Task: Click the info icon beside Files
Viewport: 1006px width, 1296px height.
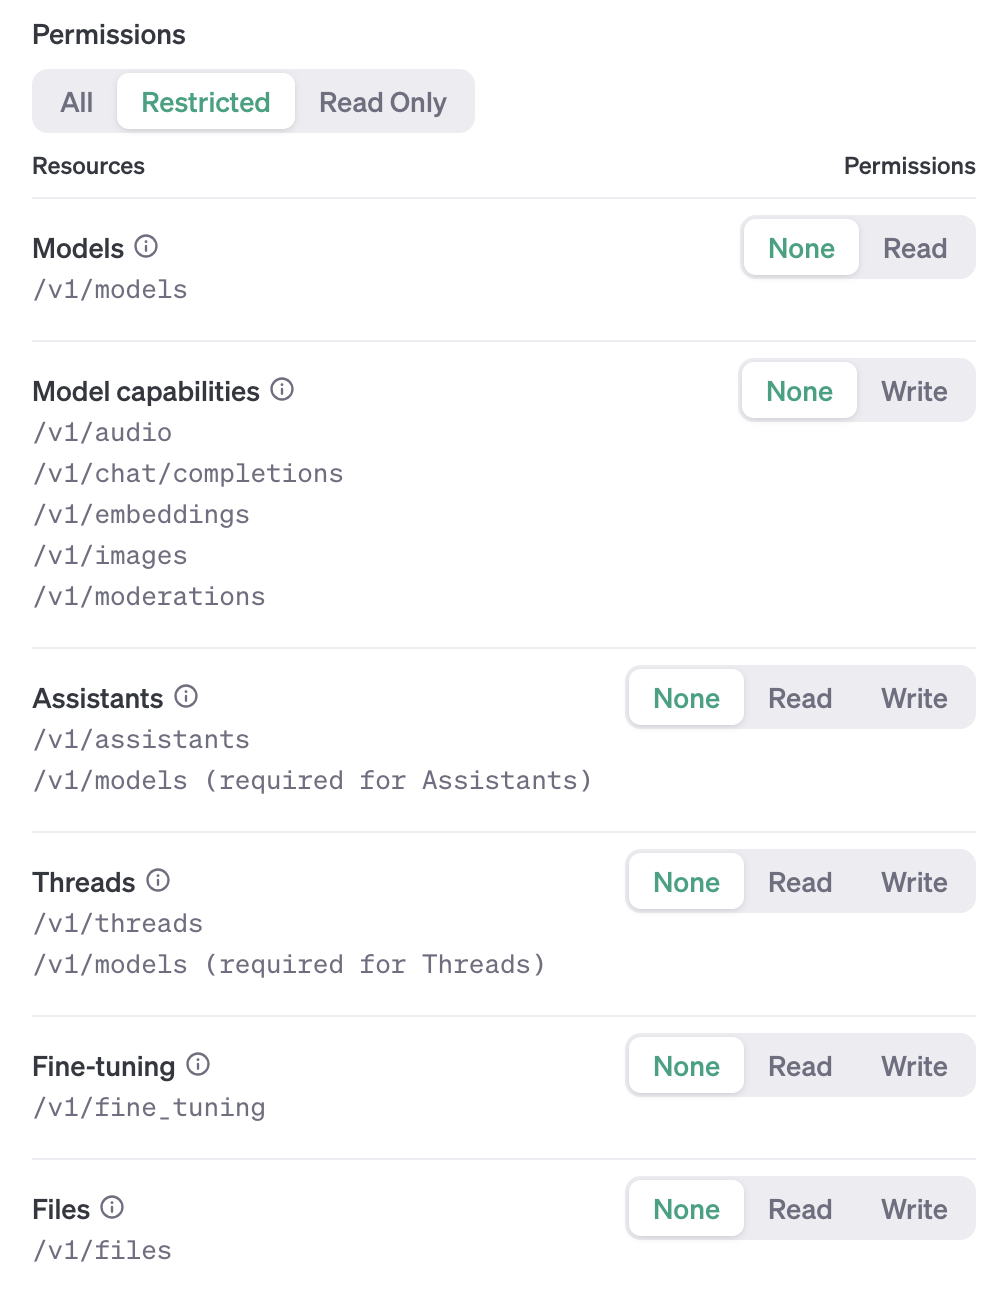Action: 112,1207
